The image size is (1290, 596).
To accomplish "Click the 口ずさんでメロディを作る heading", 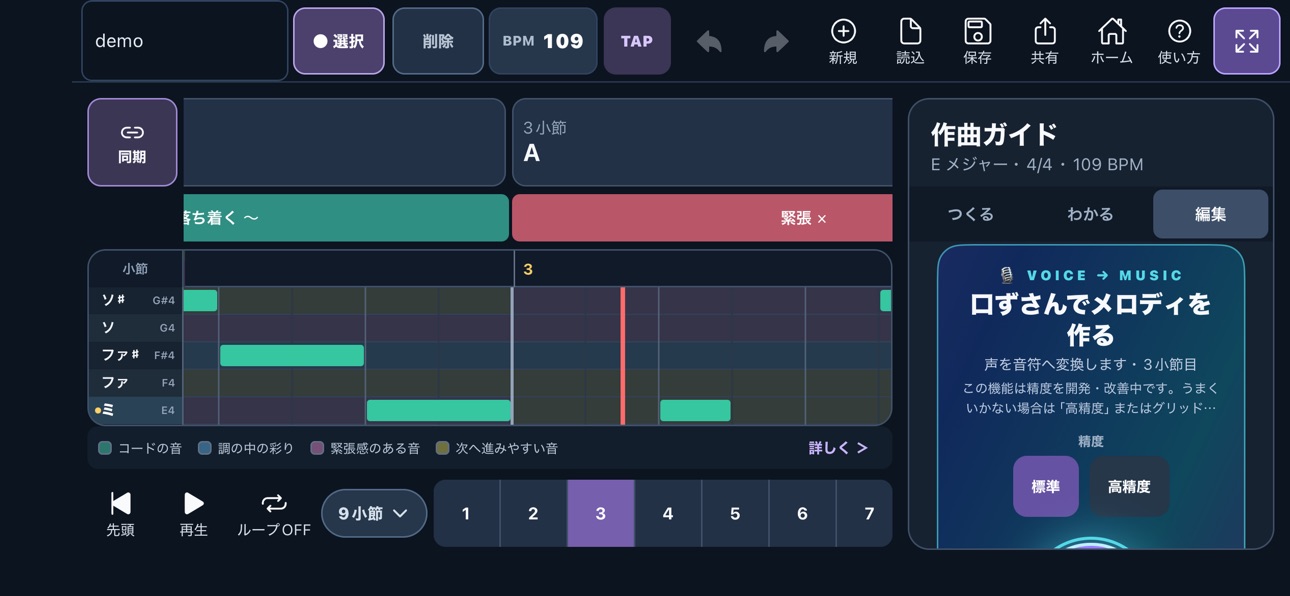I will coord(1090,319).
